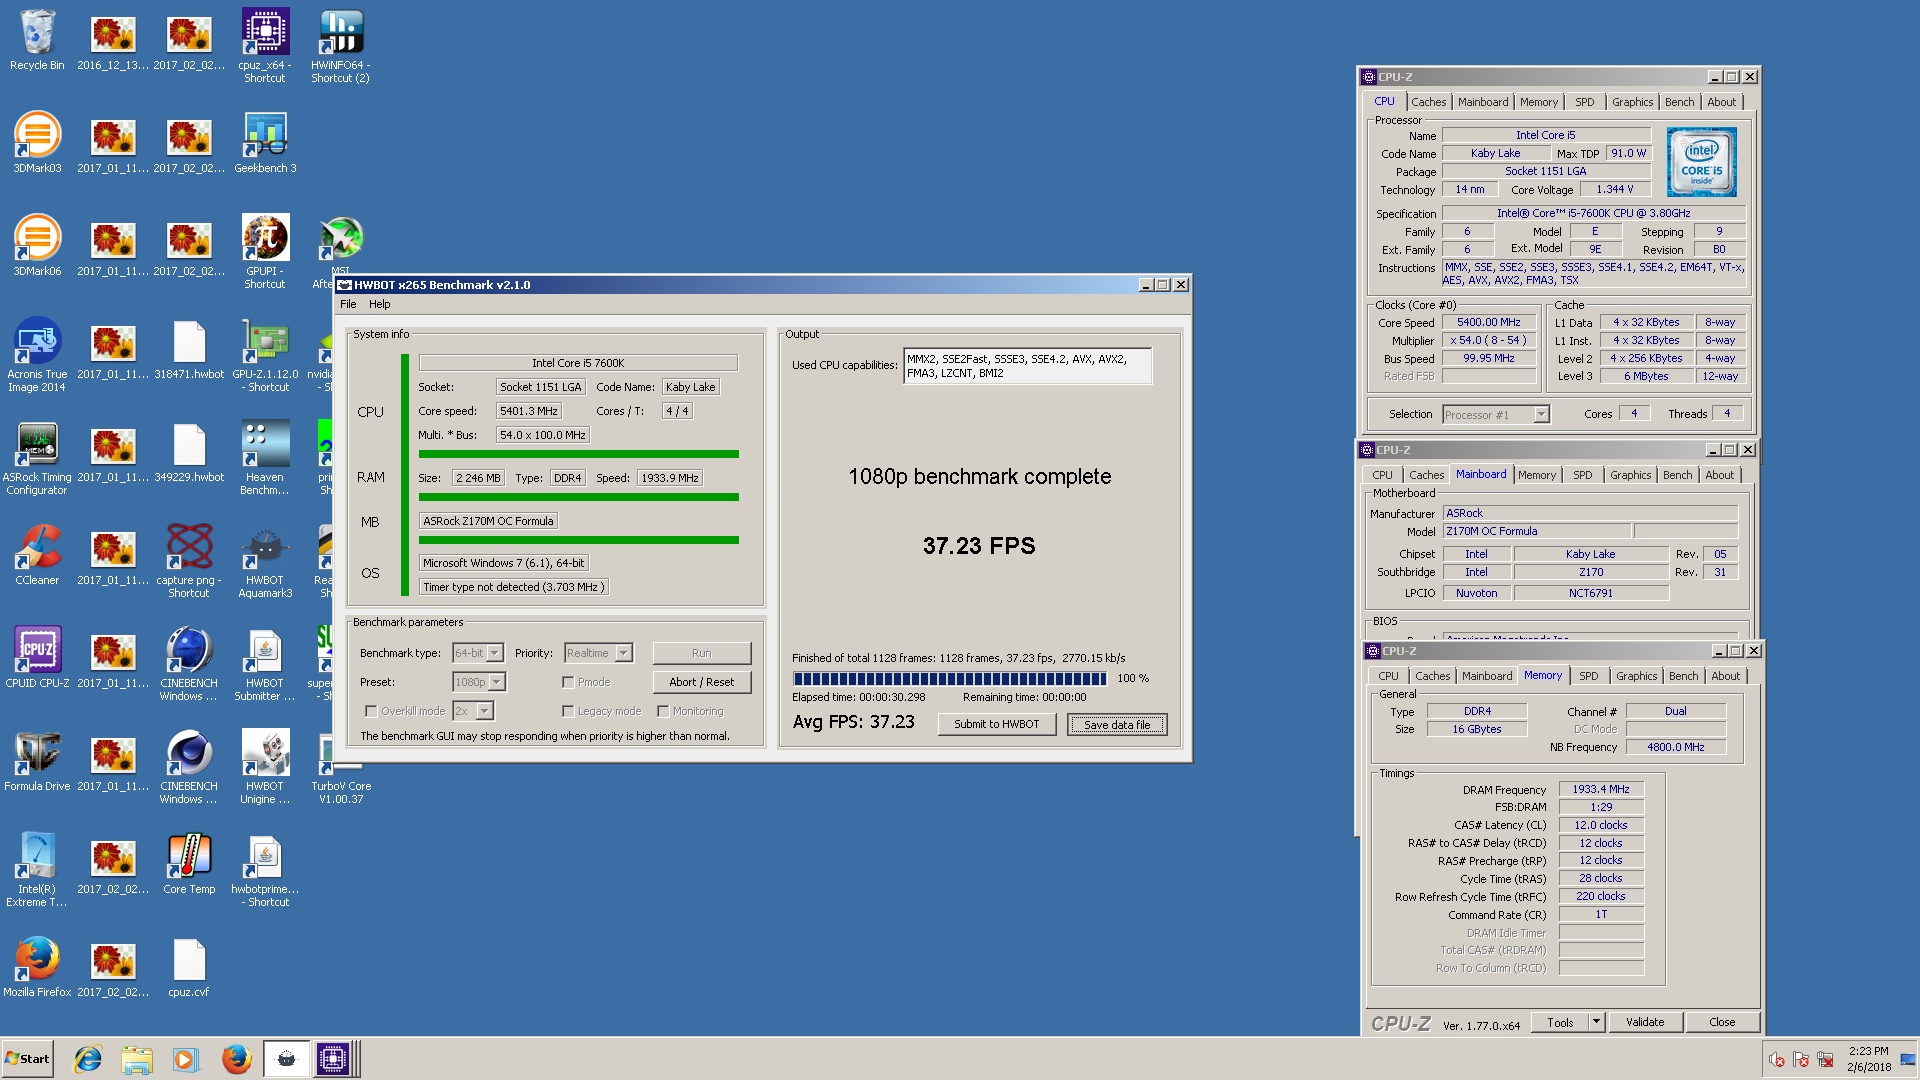Launch HWBOT Aquamark3 desktop icon

click(265, 560)
